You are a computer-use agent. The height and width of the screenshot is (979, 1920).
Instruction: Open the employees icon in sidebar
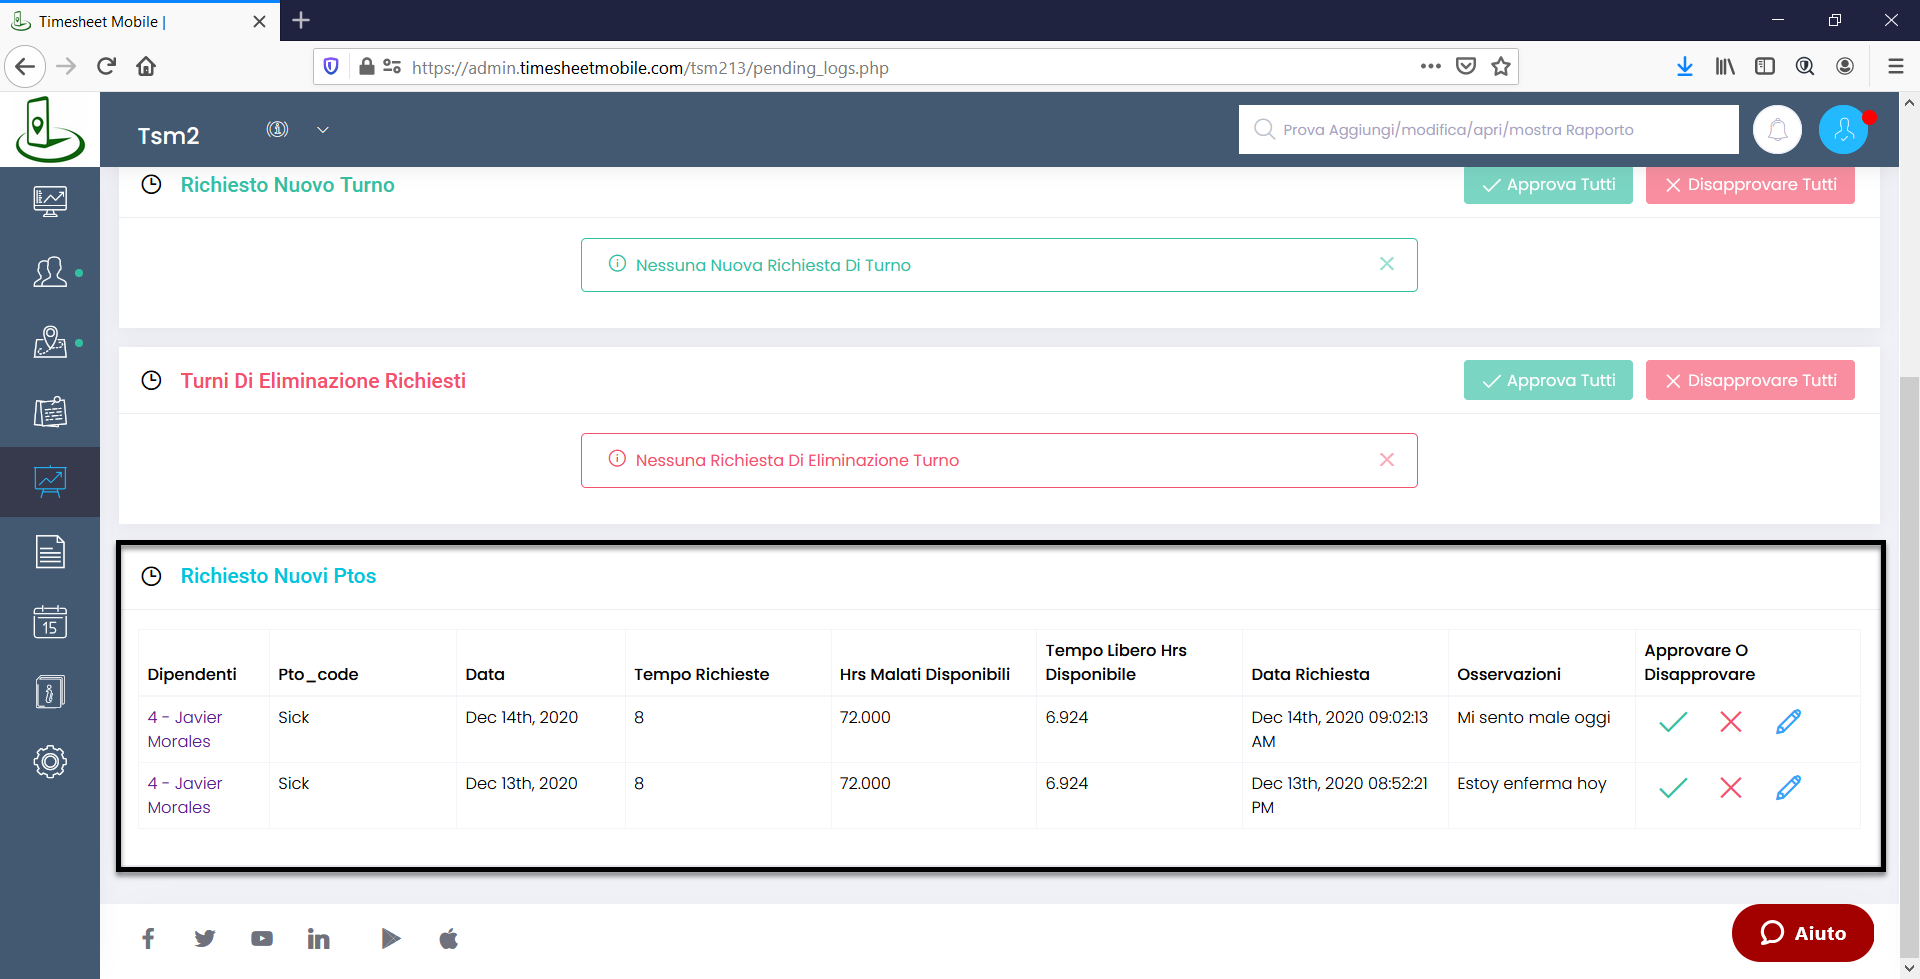coord(50,272)
